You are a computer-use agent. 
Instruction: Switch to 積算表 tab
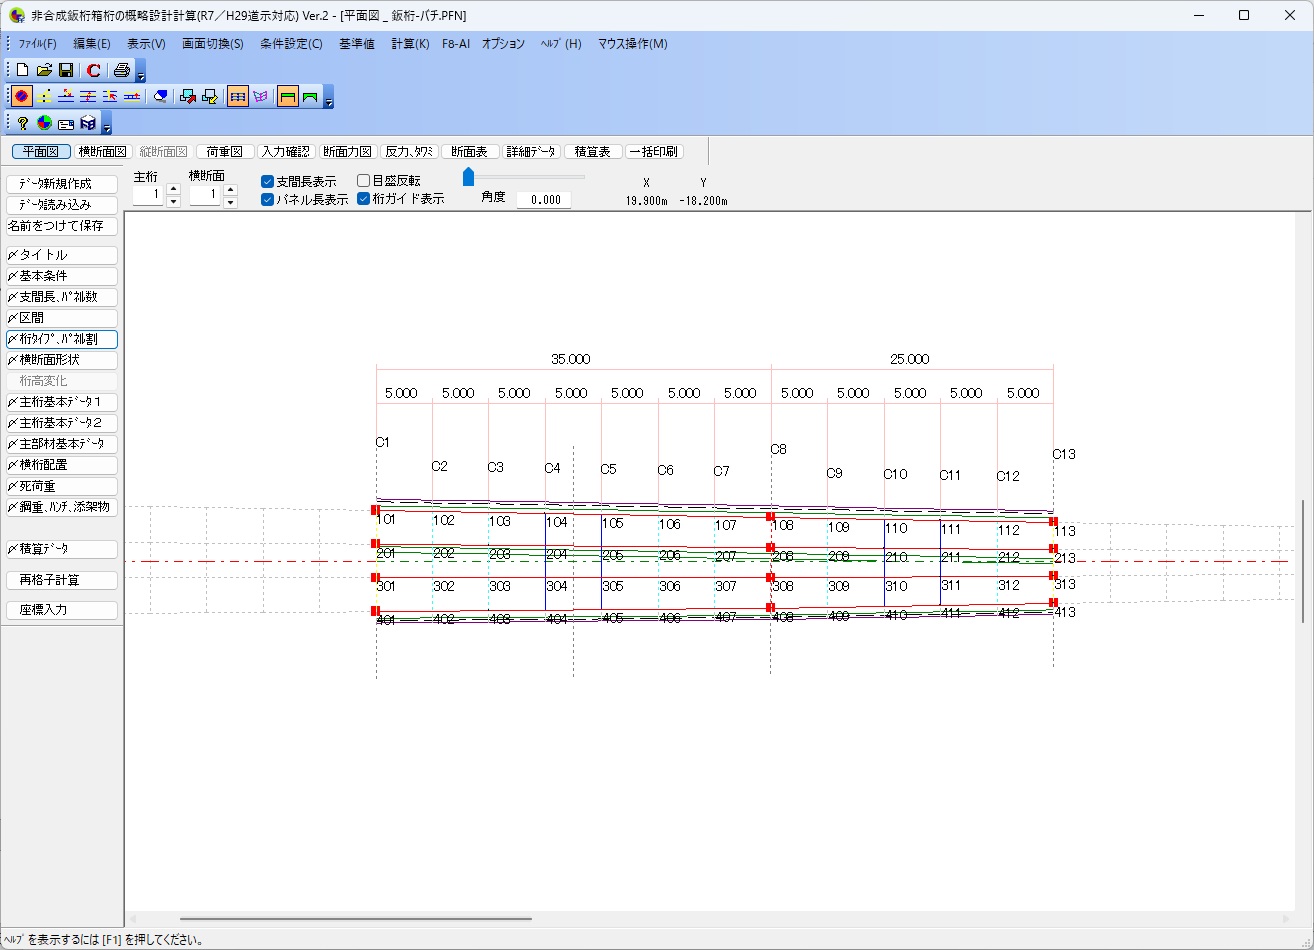[592, 152]
